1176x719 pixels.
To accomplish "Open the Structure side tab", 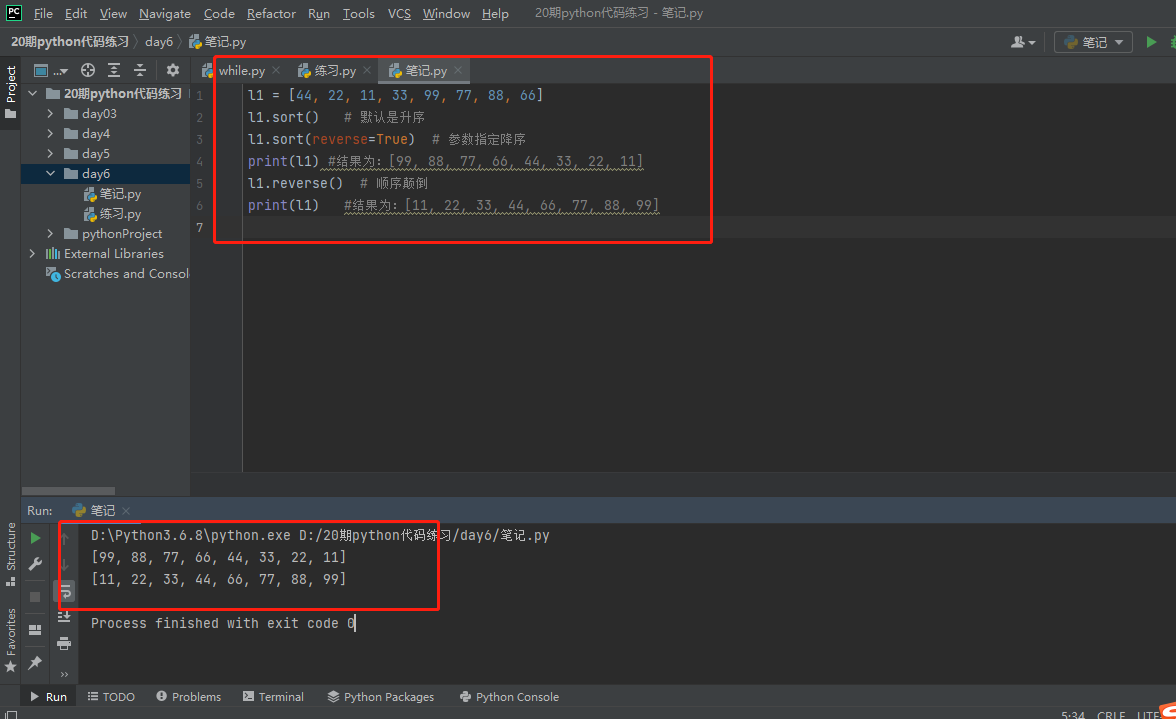I will point(10,553).
